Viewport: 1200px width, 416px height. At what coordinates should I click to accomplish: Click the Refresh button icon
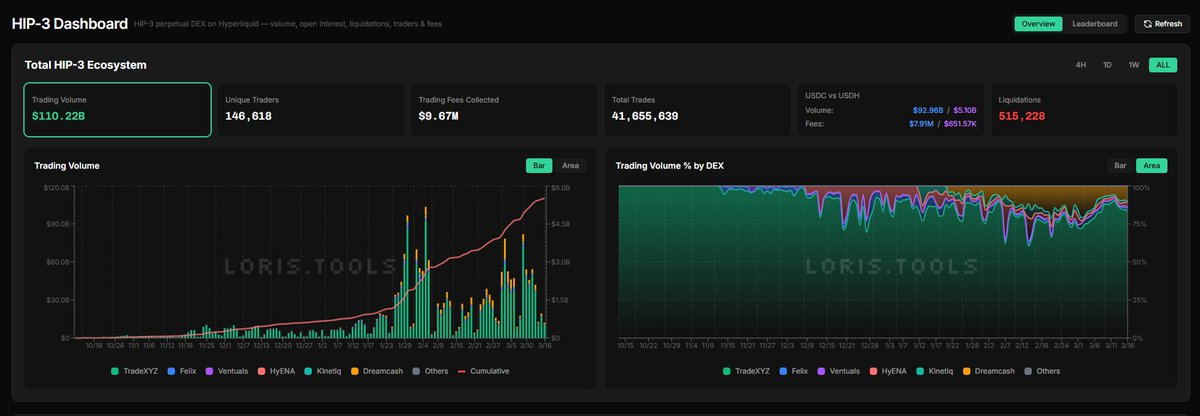point(1146,24)
